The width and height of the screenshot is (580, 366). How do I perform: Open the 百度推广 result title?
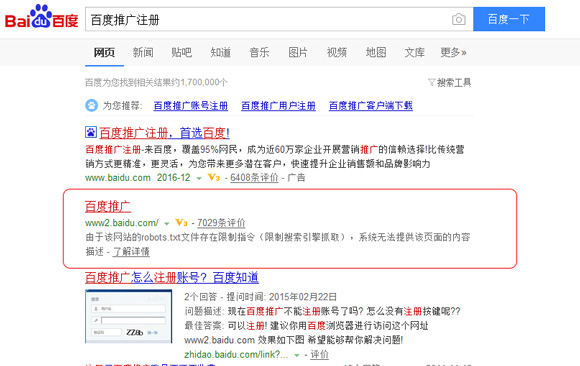click(108, 206)
